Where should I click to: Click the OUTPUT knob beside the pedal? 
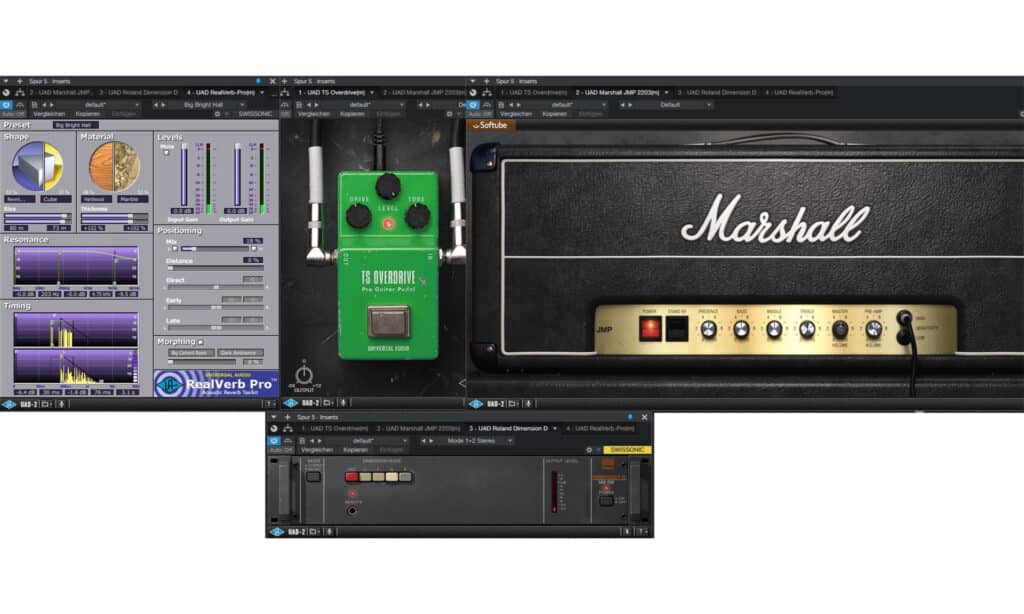coord(304,376)
